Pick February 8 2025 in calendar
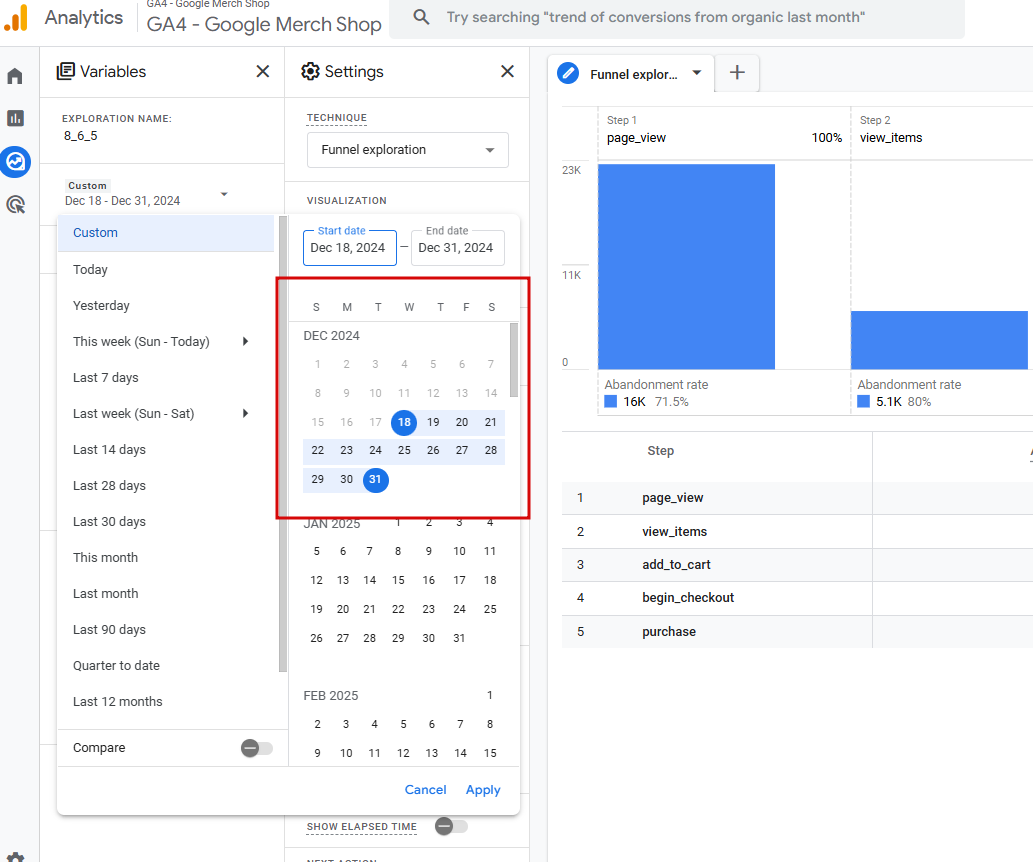This screenshot has width=1033, height=862. [x=489, y=724]
